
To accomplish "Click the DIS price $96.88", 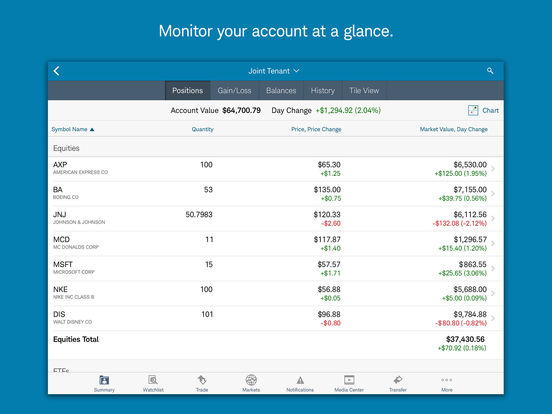I will coord(329,314).
